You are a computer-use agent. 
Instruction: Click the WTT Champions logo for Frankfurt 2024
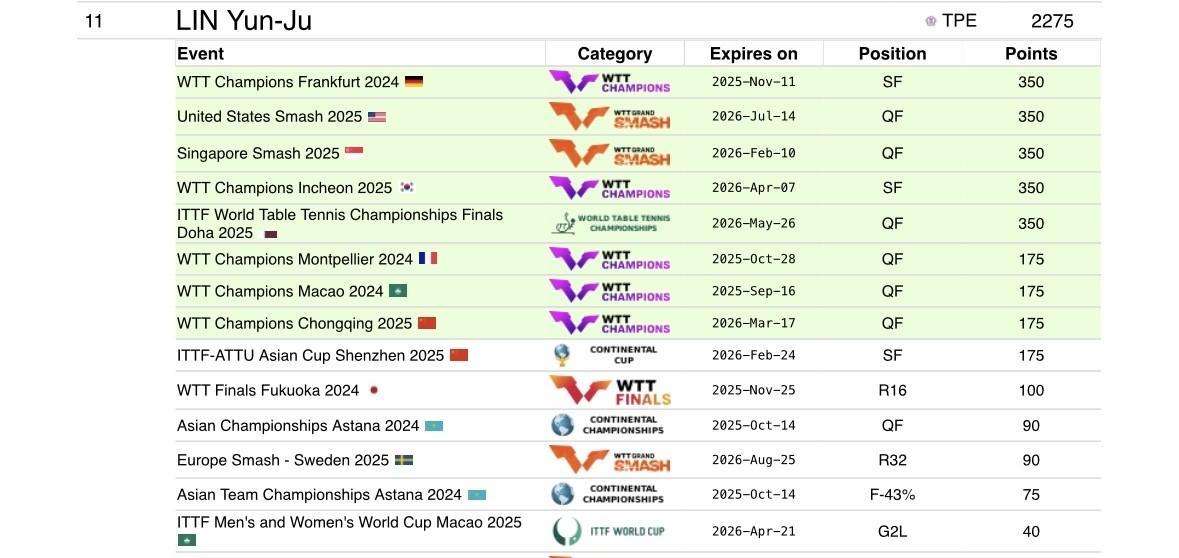pos(609,82)
